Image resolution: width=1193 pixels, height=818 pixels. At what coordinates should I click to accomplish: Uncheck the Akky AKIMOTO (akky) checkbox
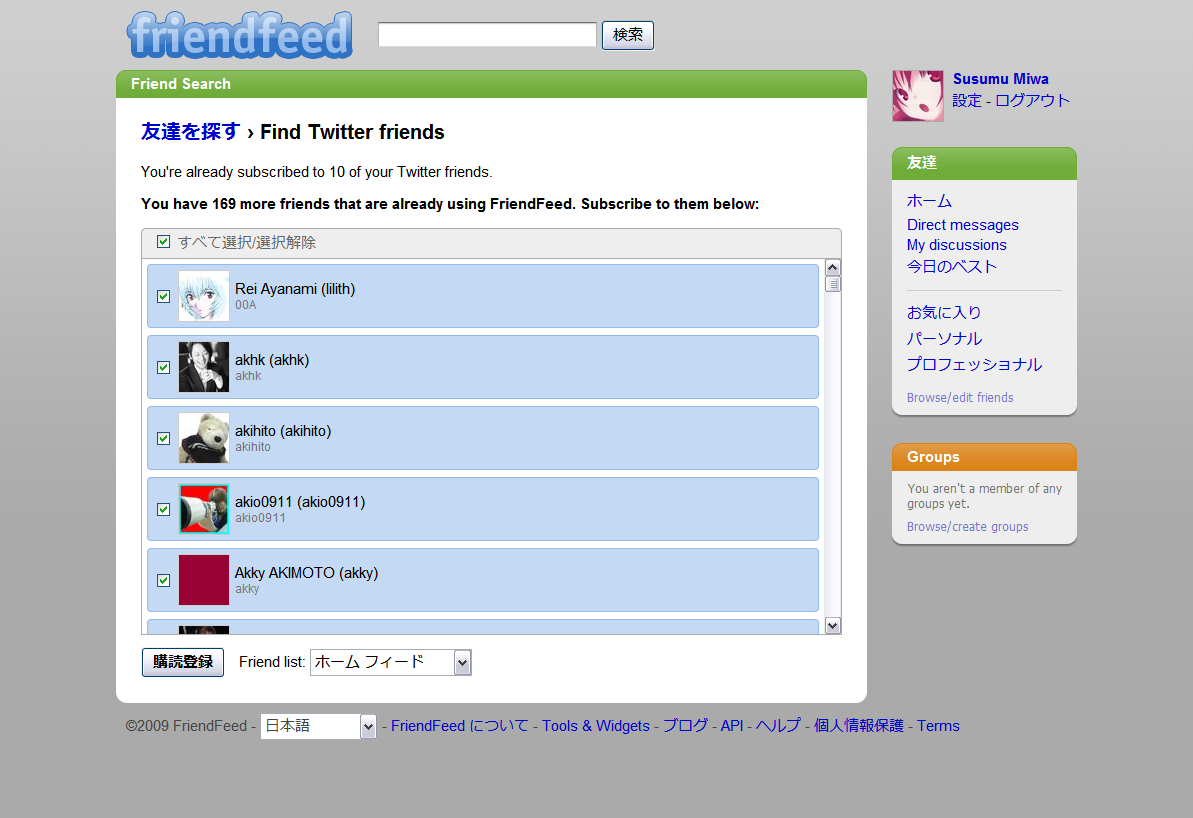pyautogui.click(x=163, y=580)
